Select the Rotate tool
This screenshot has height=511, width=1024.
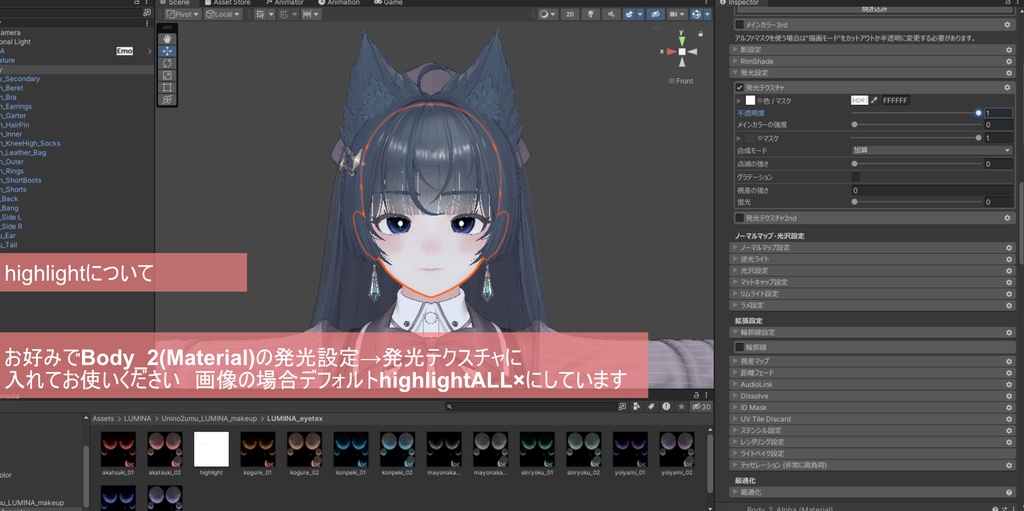coord(167,63)
